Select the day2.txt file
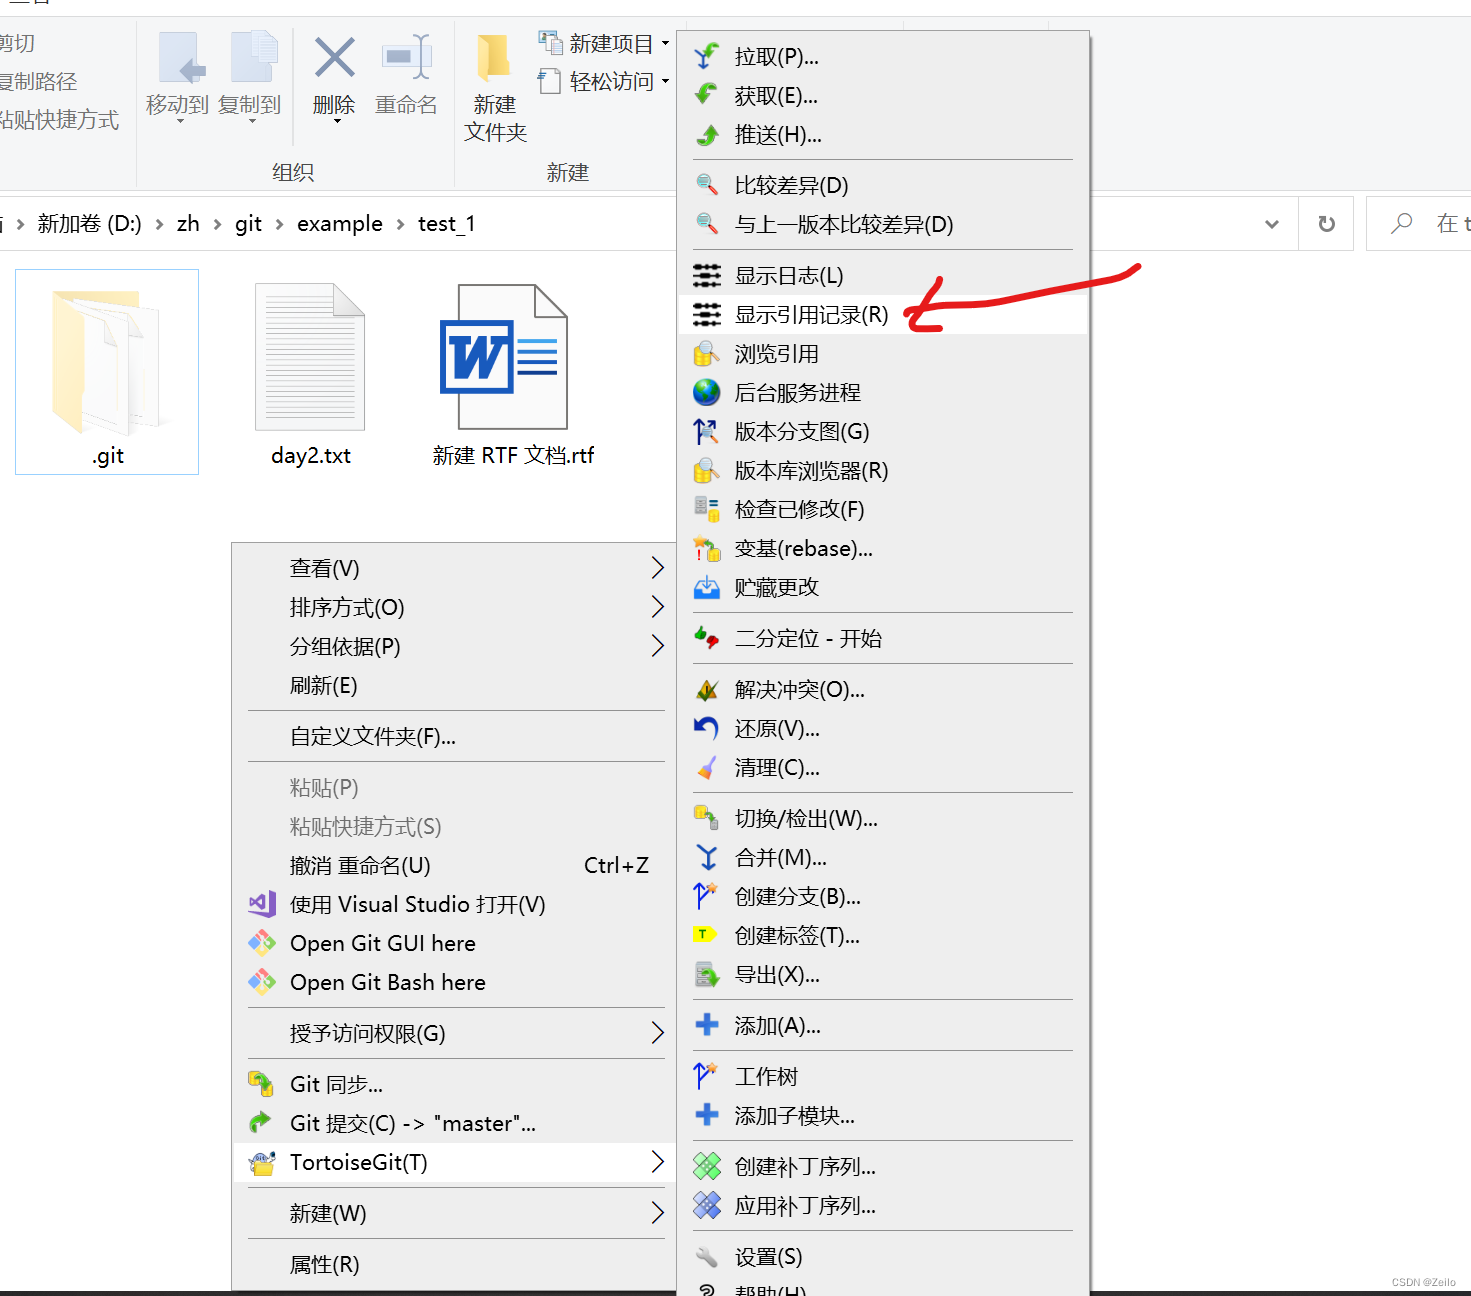 click(311, 375)
